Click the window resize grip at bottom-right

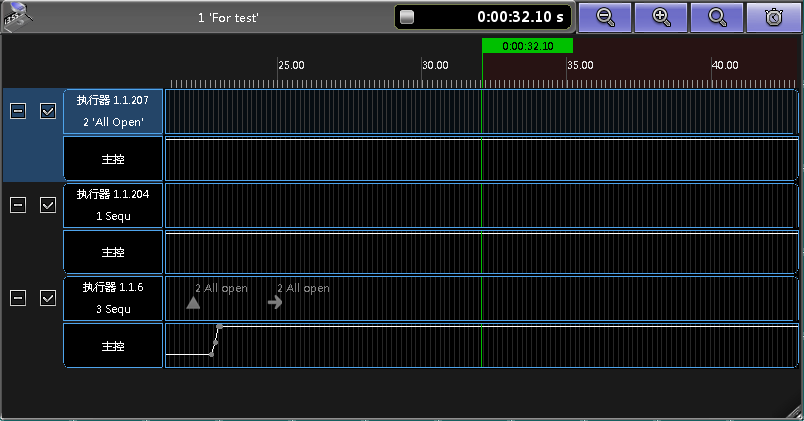coord(795,412)
